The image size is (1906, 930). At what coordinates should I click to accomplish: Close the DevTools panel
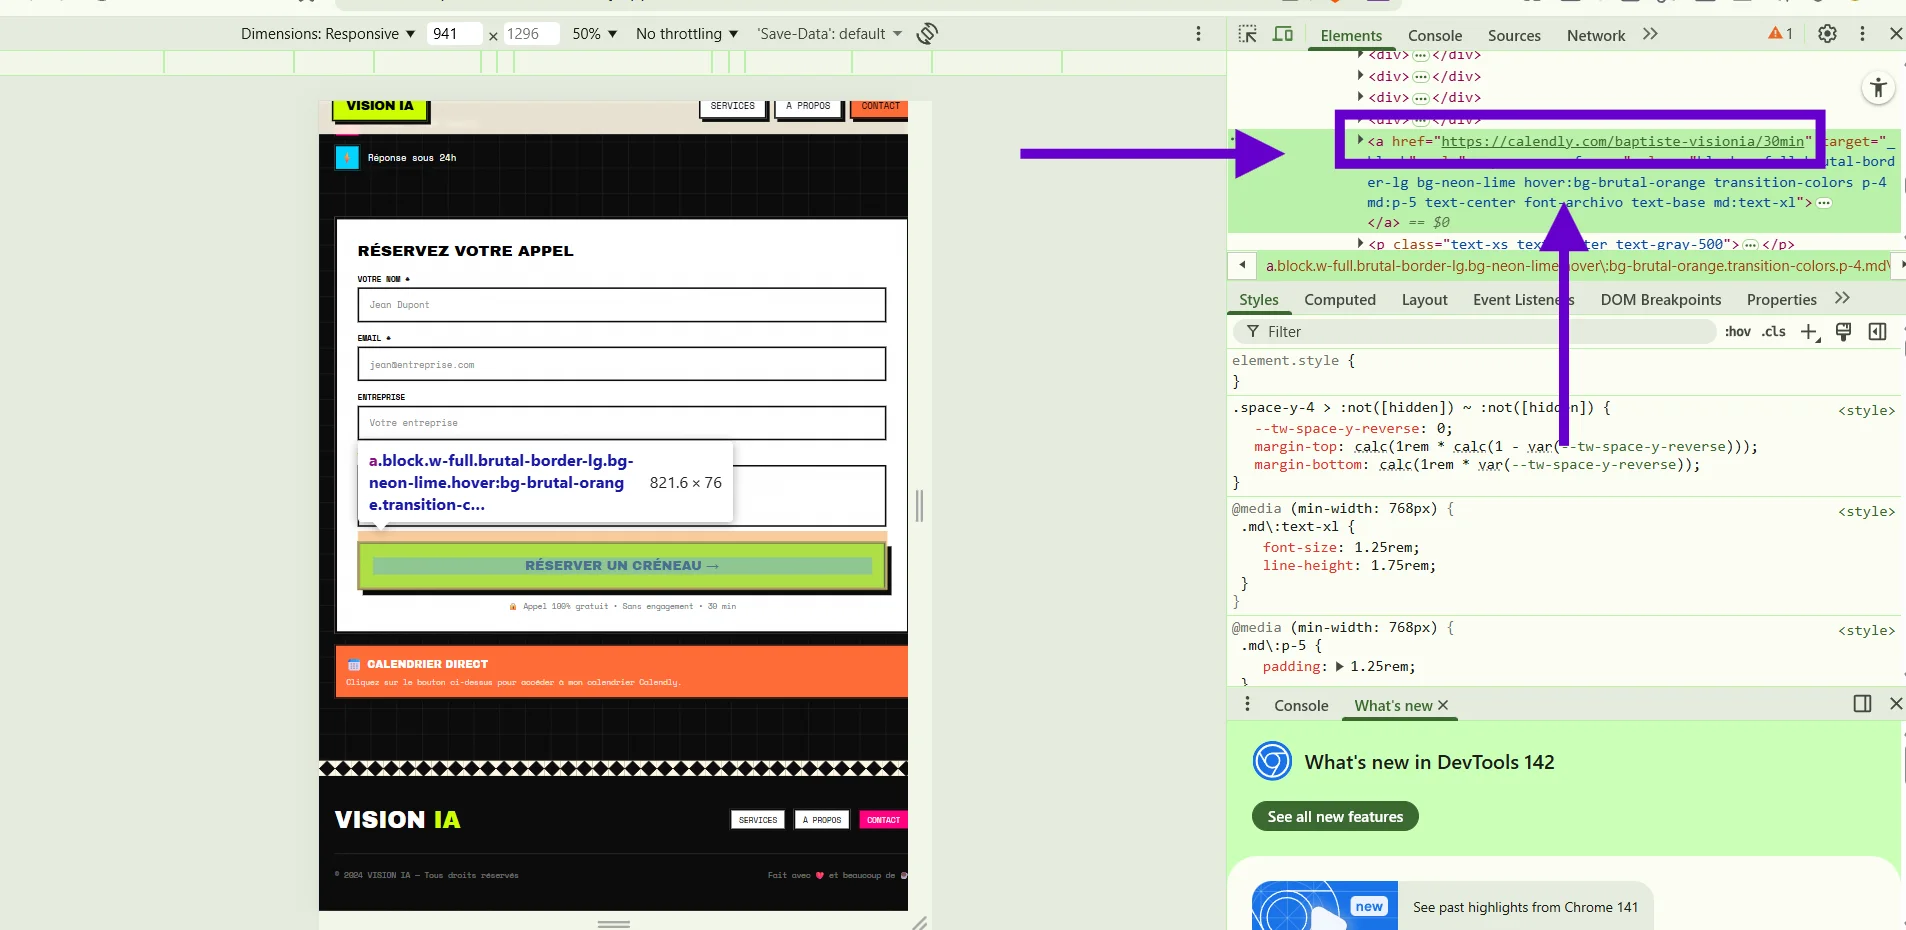1895,34
